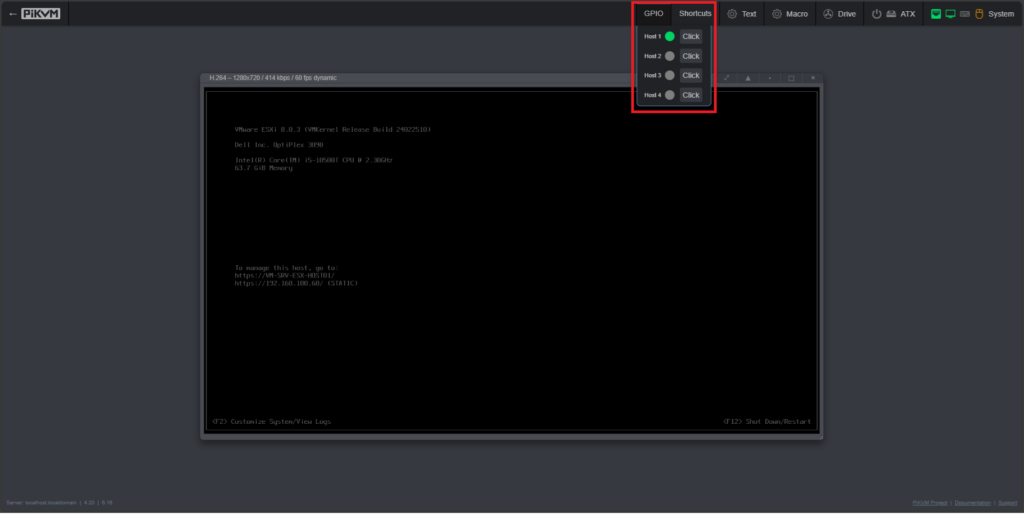This screenshot has width=1024, height=514.
Task: Click inside the ESXi console video area
Action: coord(511,261)
